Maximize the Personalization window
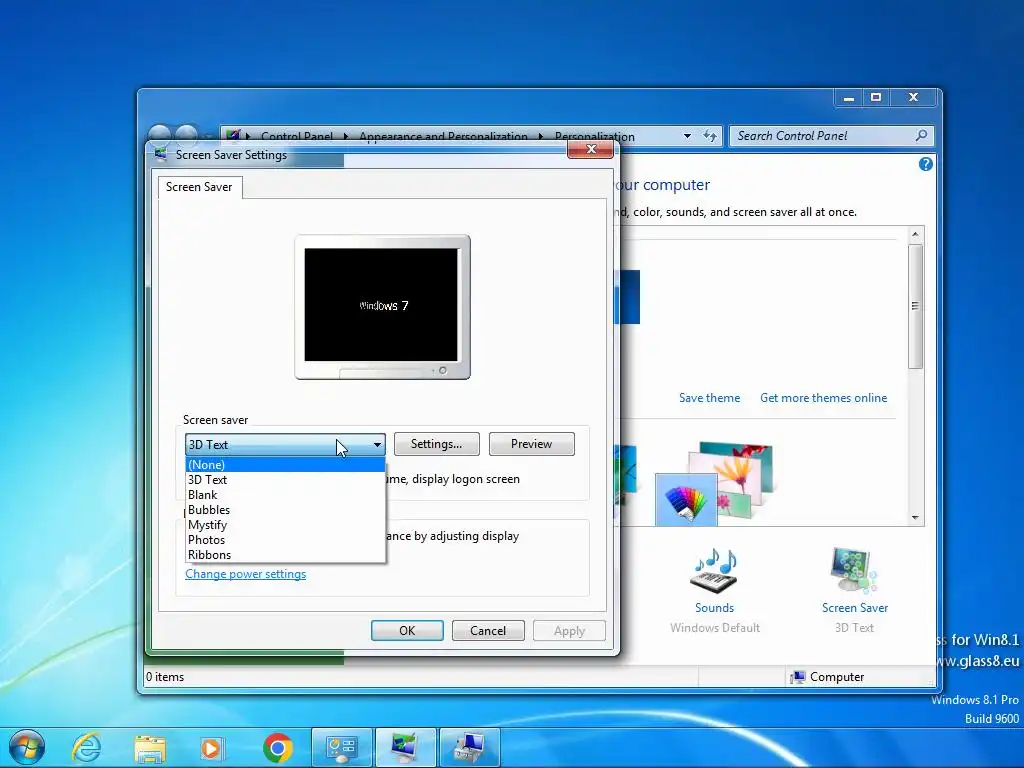This screenshot has width=1024, height=768. pyautogui.click(x=876, y=98)
